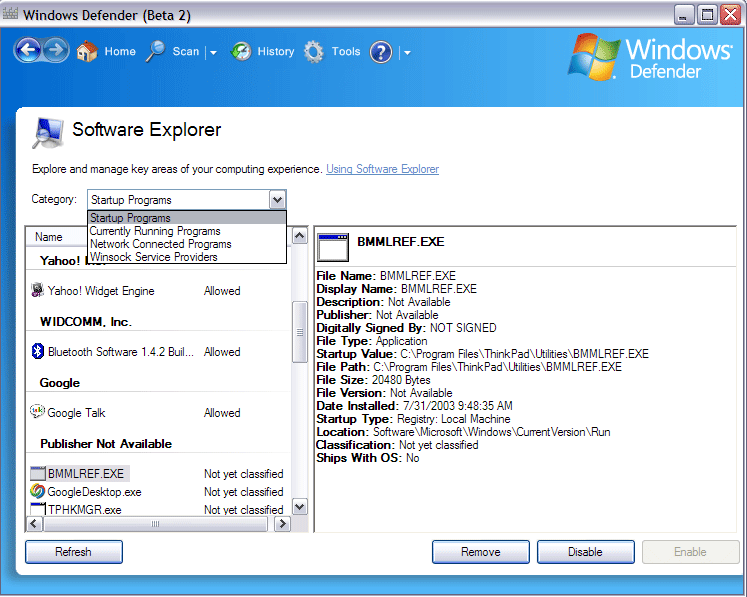Click the horizontal scrollbar thumb
This screenshot has width=747, height=597.
point(155,524)
